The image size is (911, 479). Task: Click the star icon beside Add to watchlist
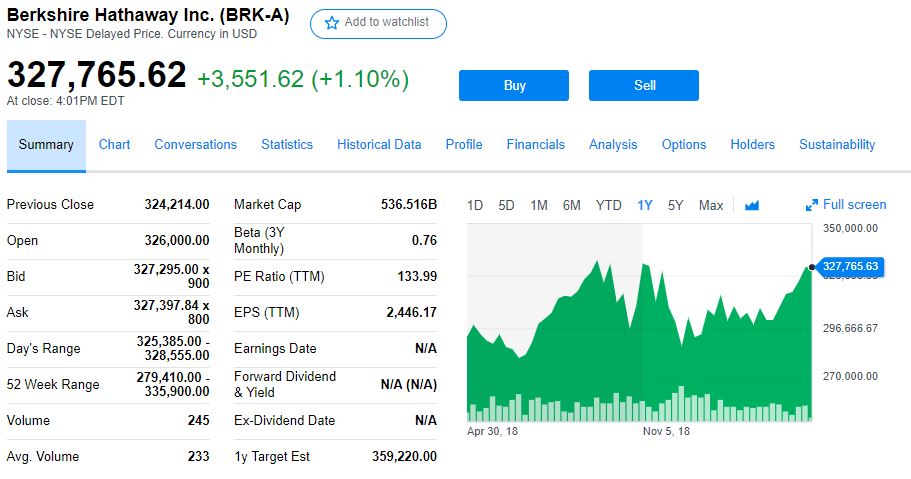pyautogui.click(x=332, y=23)
